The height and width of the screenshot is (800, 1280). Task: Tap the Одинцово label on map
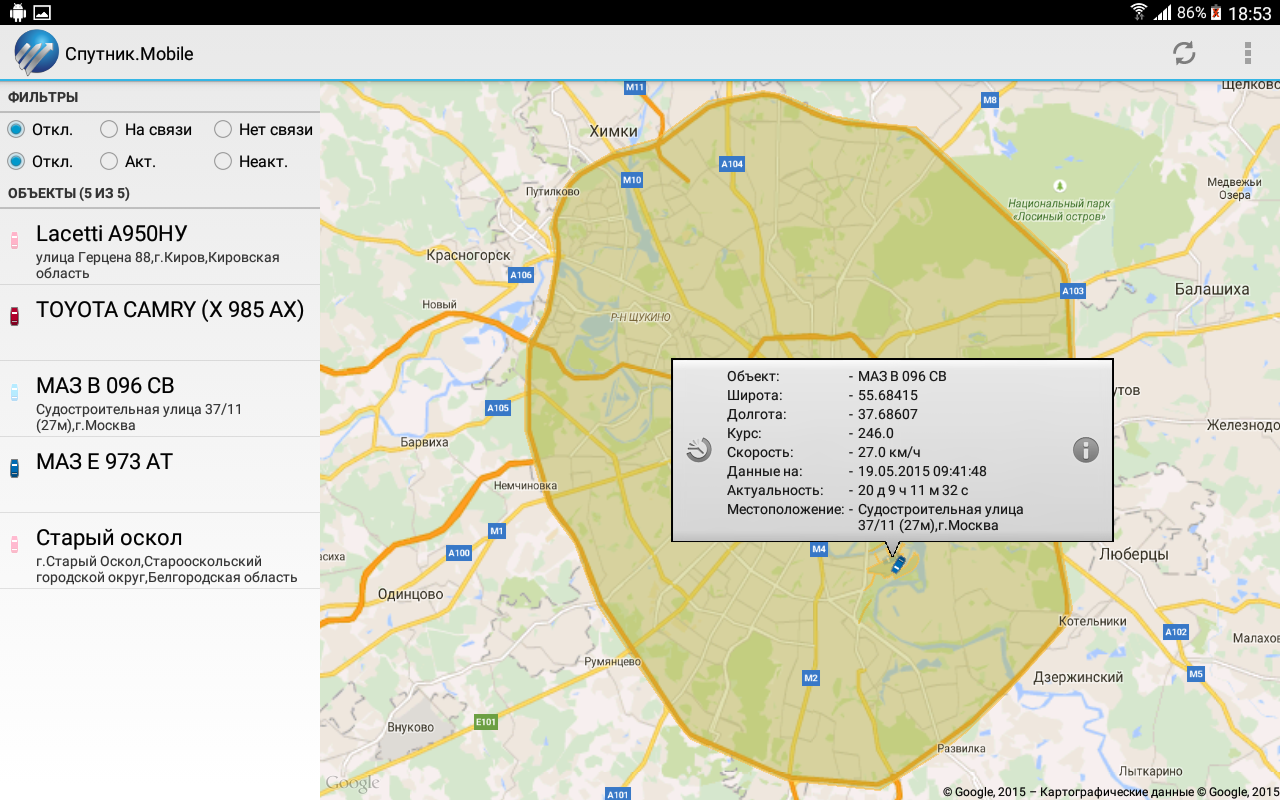click(410, 594)
